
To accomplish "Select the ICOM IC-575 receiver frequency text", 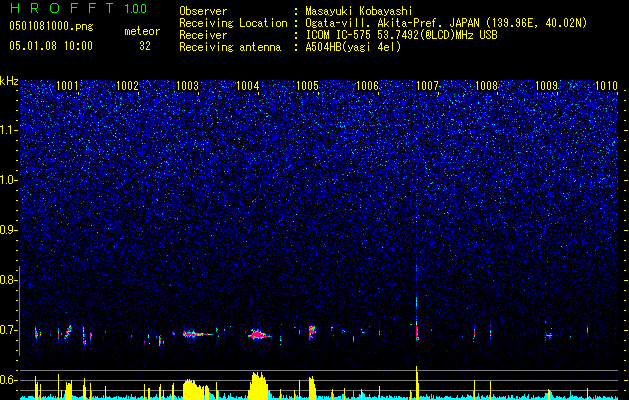I will click(x=401, y=35).
